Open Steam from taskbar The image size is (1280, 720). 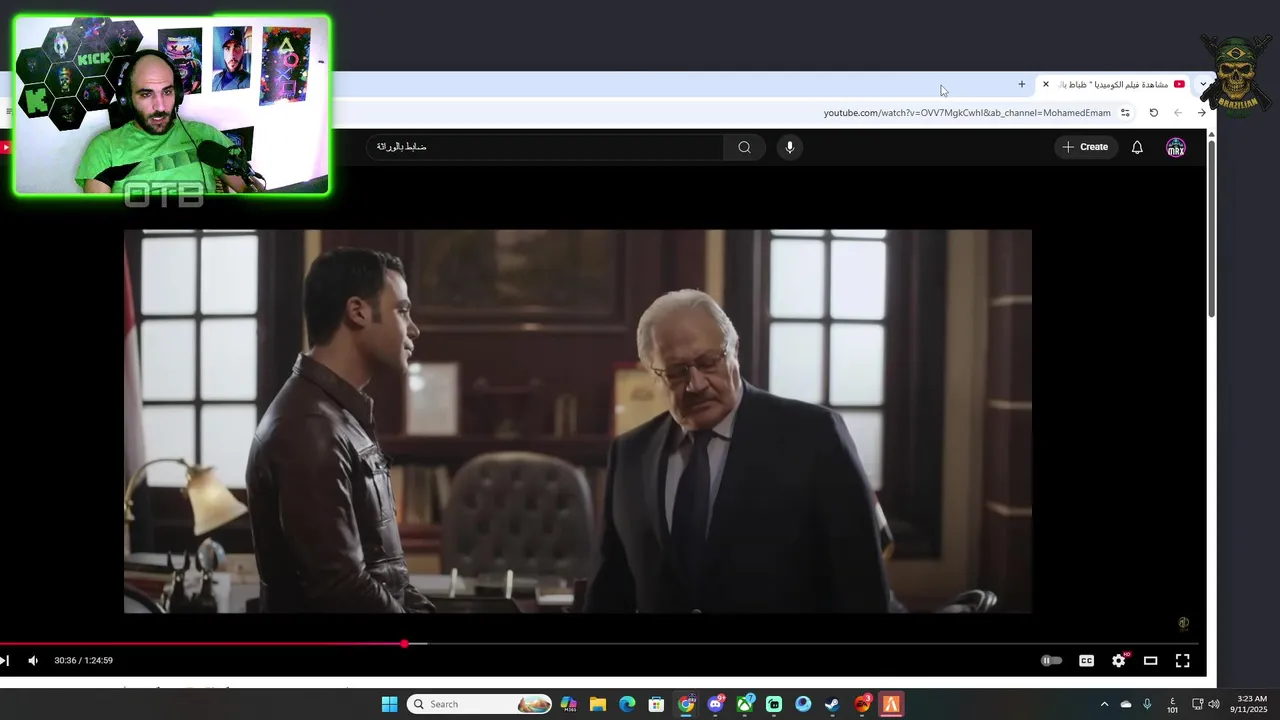832,704
